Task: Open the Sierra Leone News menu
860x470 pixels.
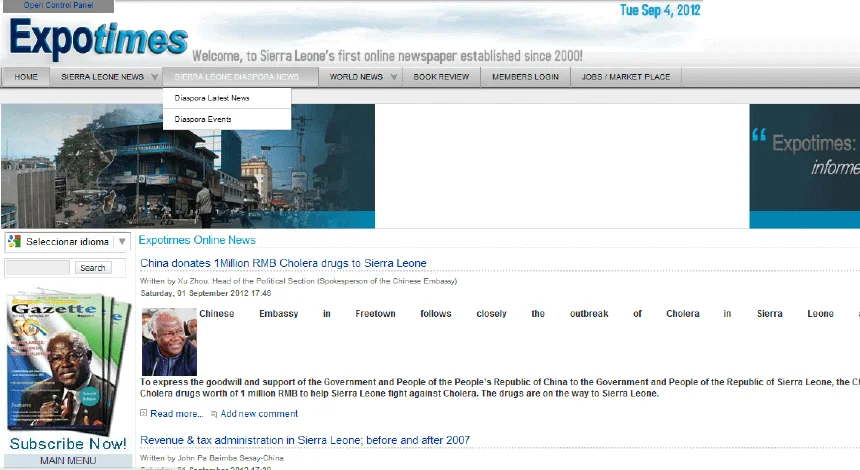Action: click(x=103, y=77)
